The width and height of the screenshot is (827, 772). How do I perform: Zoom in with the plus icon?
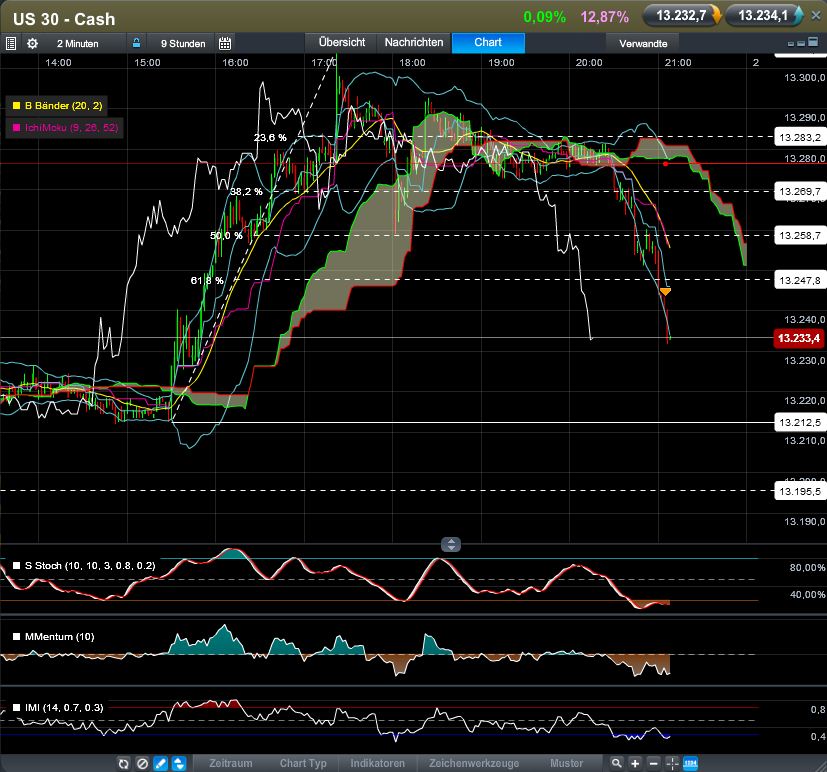pos(634,763)
